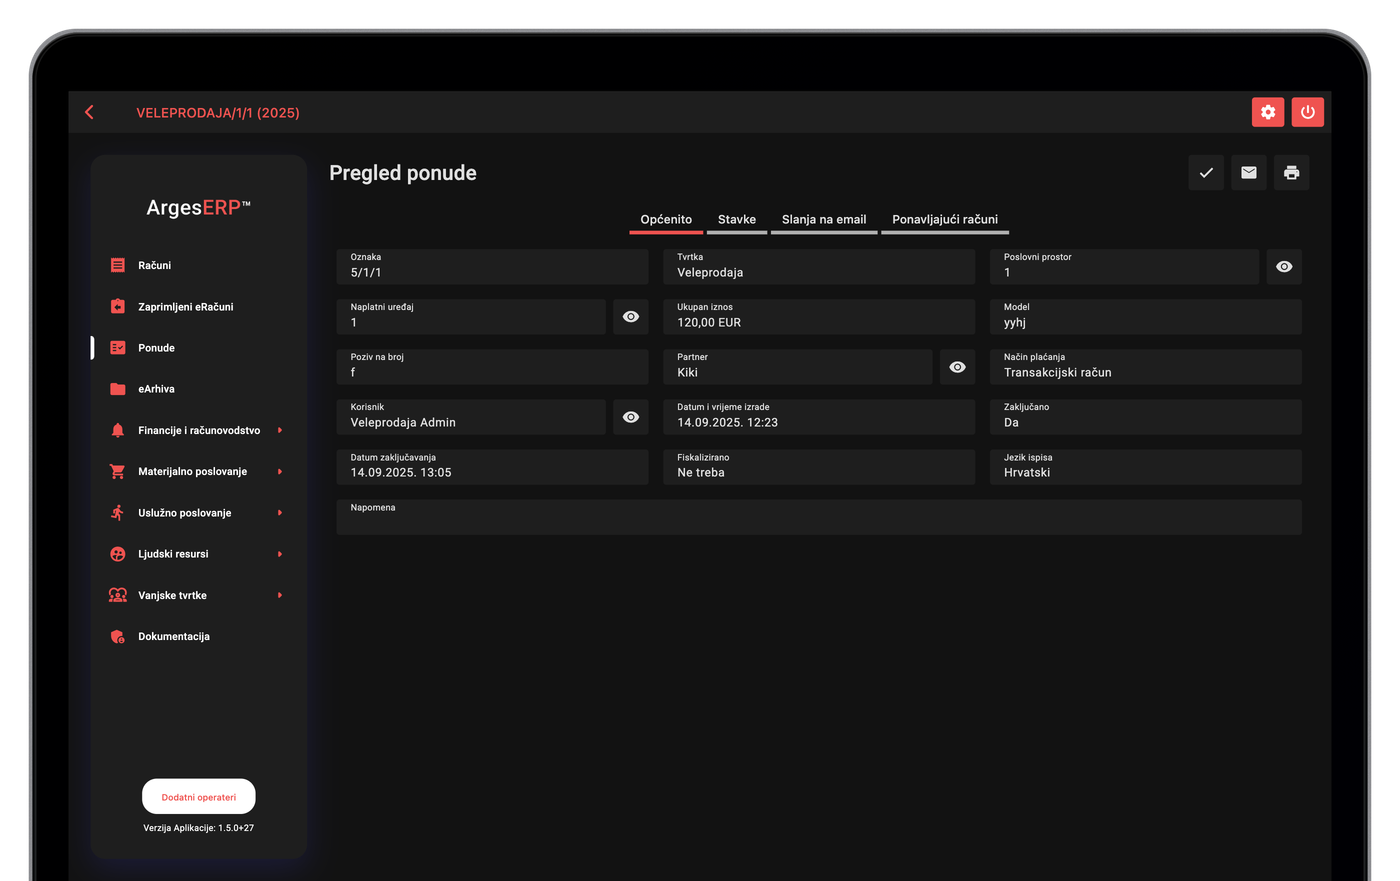Click the Tvrtka field Veleprodaja

coord(819,267)
